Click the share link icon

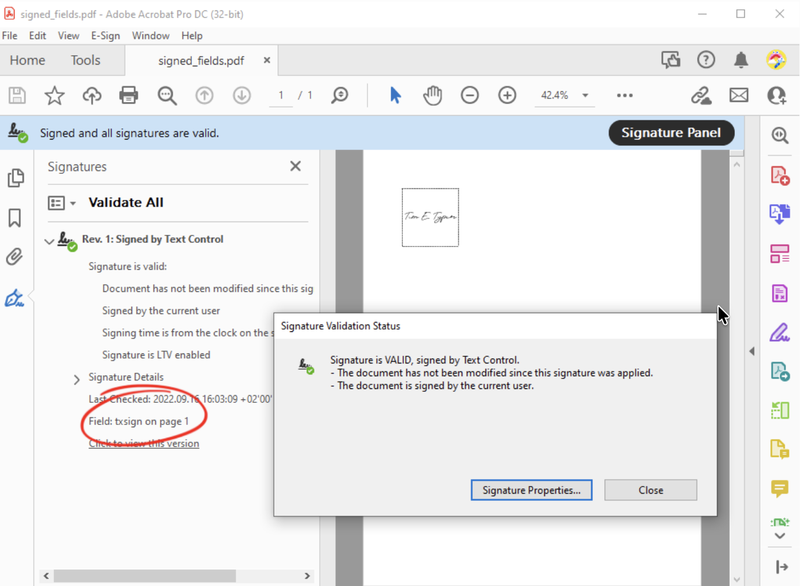tap(701, 95)
